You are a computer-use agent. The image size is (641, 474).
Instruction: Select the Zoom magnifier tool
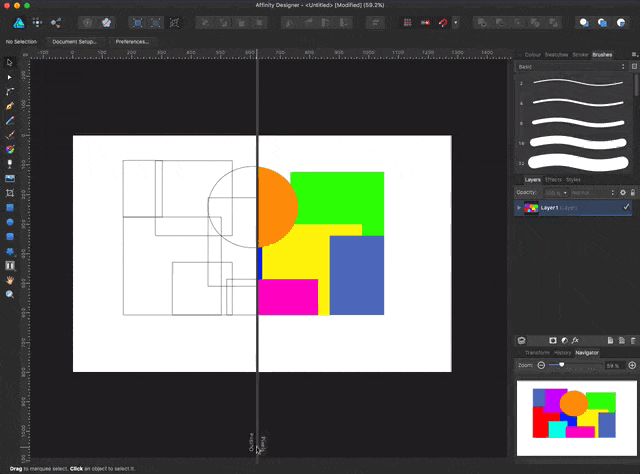coord(10,295)
